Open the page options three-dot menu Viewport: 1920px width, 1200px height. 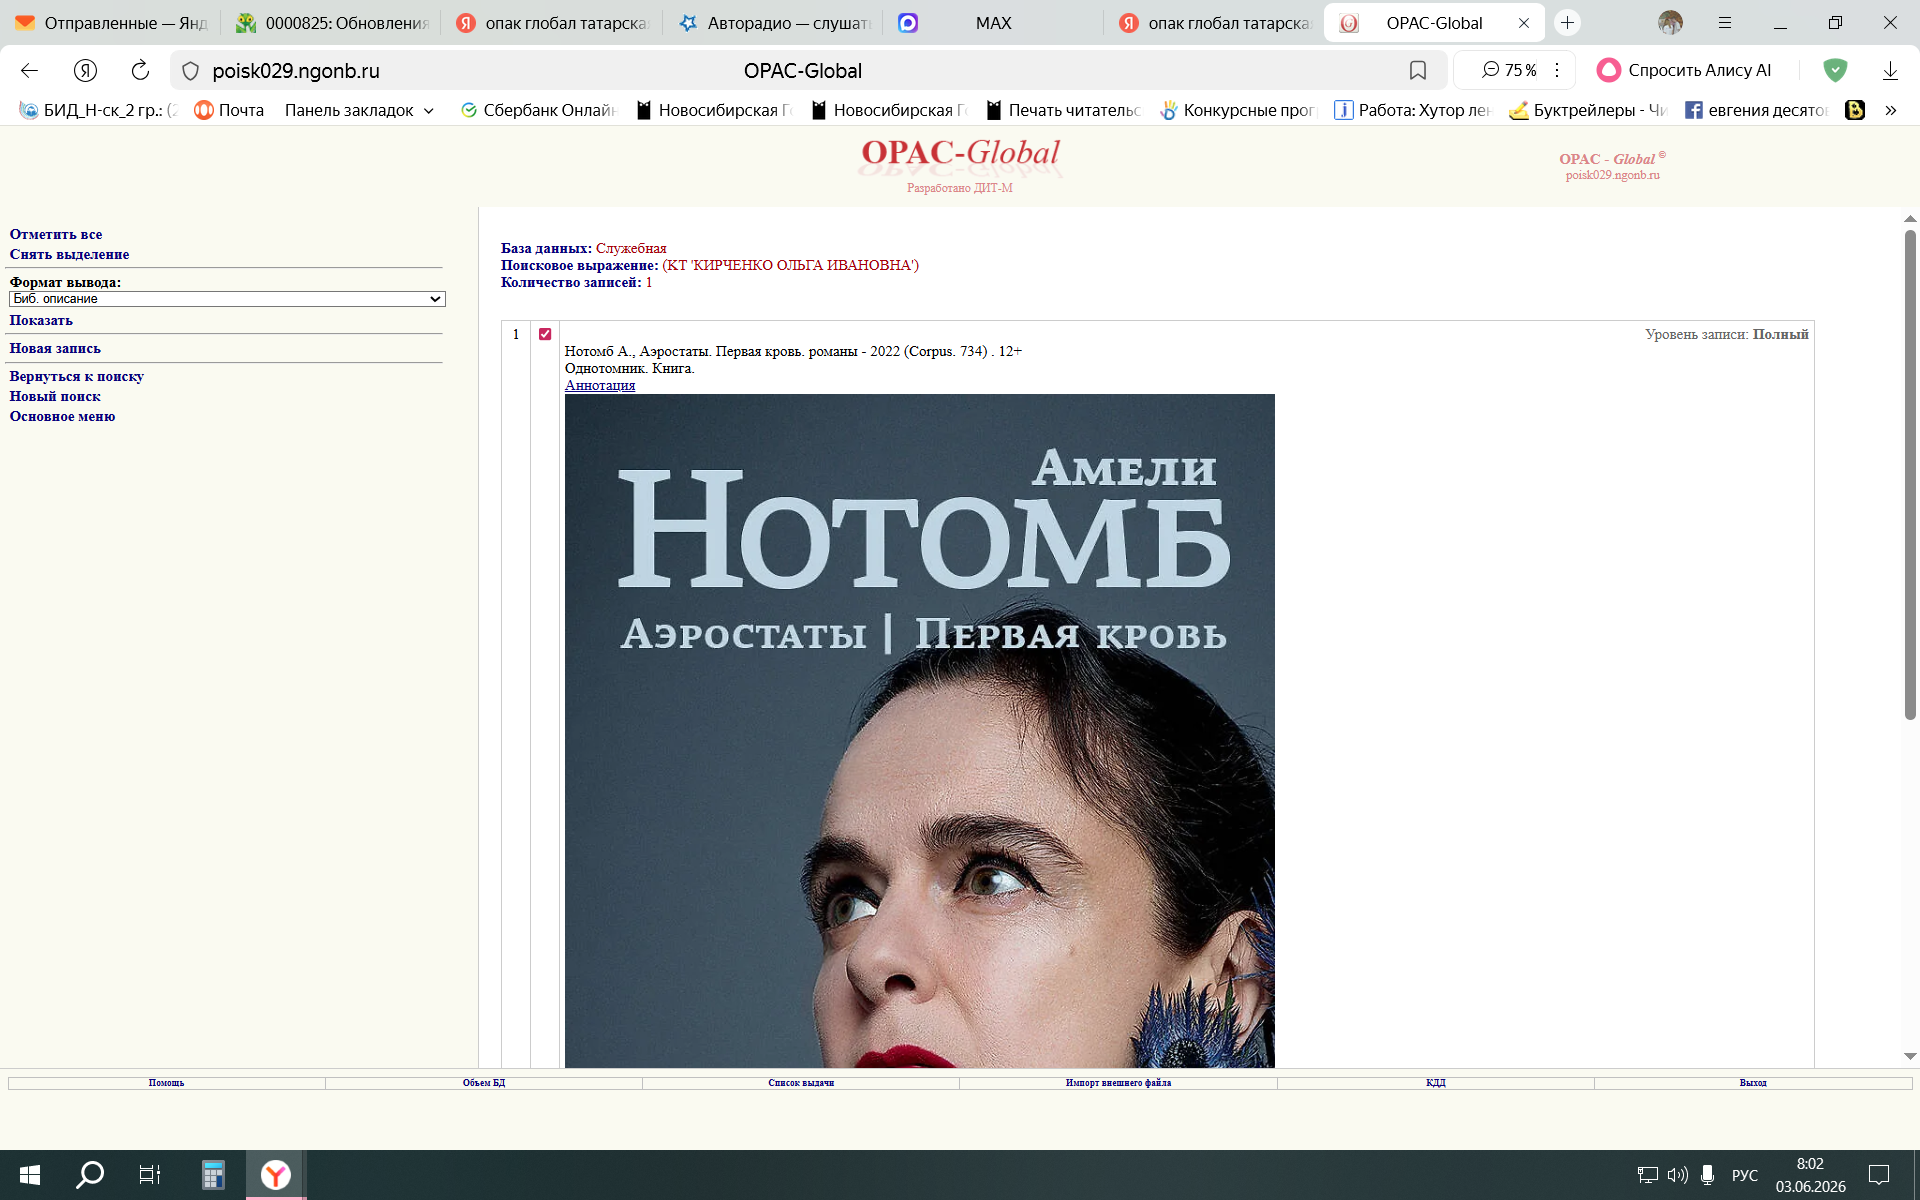click(1557, 70)
